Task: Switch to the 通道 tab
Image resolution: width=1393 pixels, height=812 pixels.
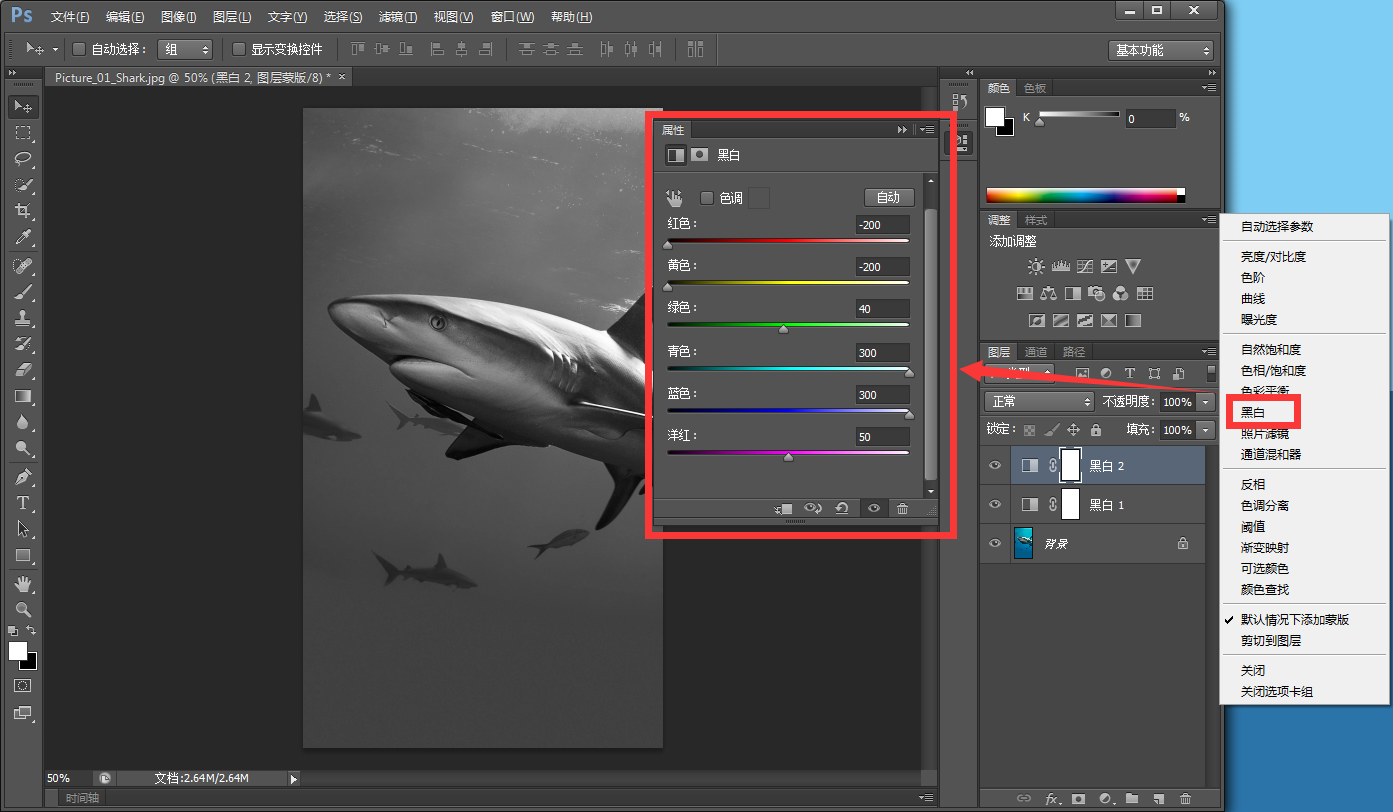Action: [1036, 352]
